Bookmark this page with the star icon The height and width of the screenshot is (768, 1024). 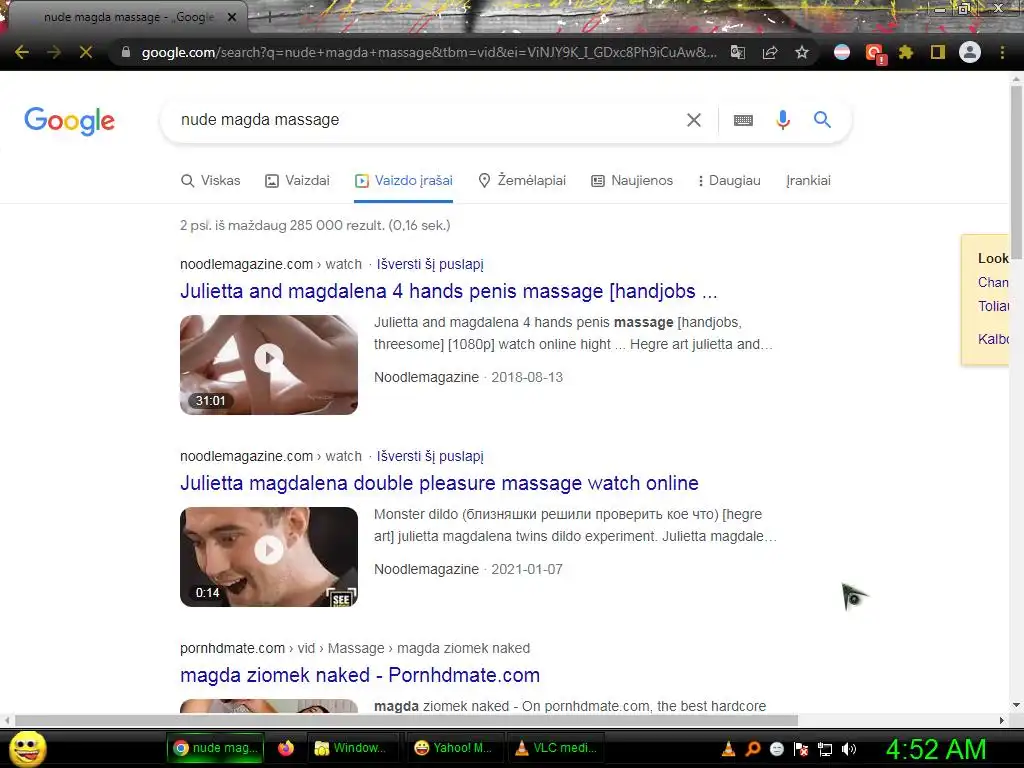(802, 52)
